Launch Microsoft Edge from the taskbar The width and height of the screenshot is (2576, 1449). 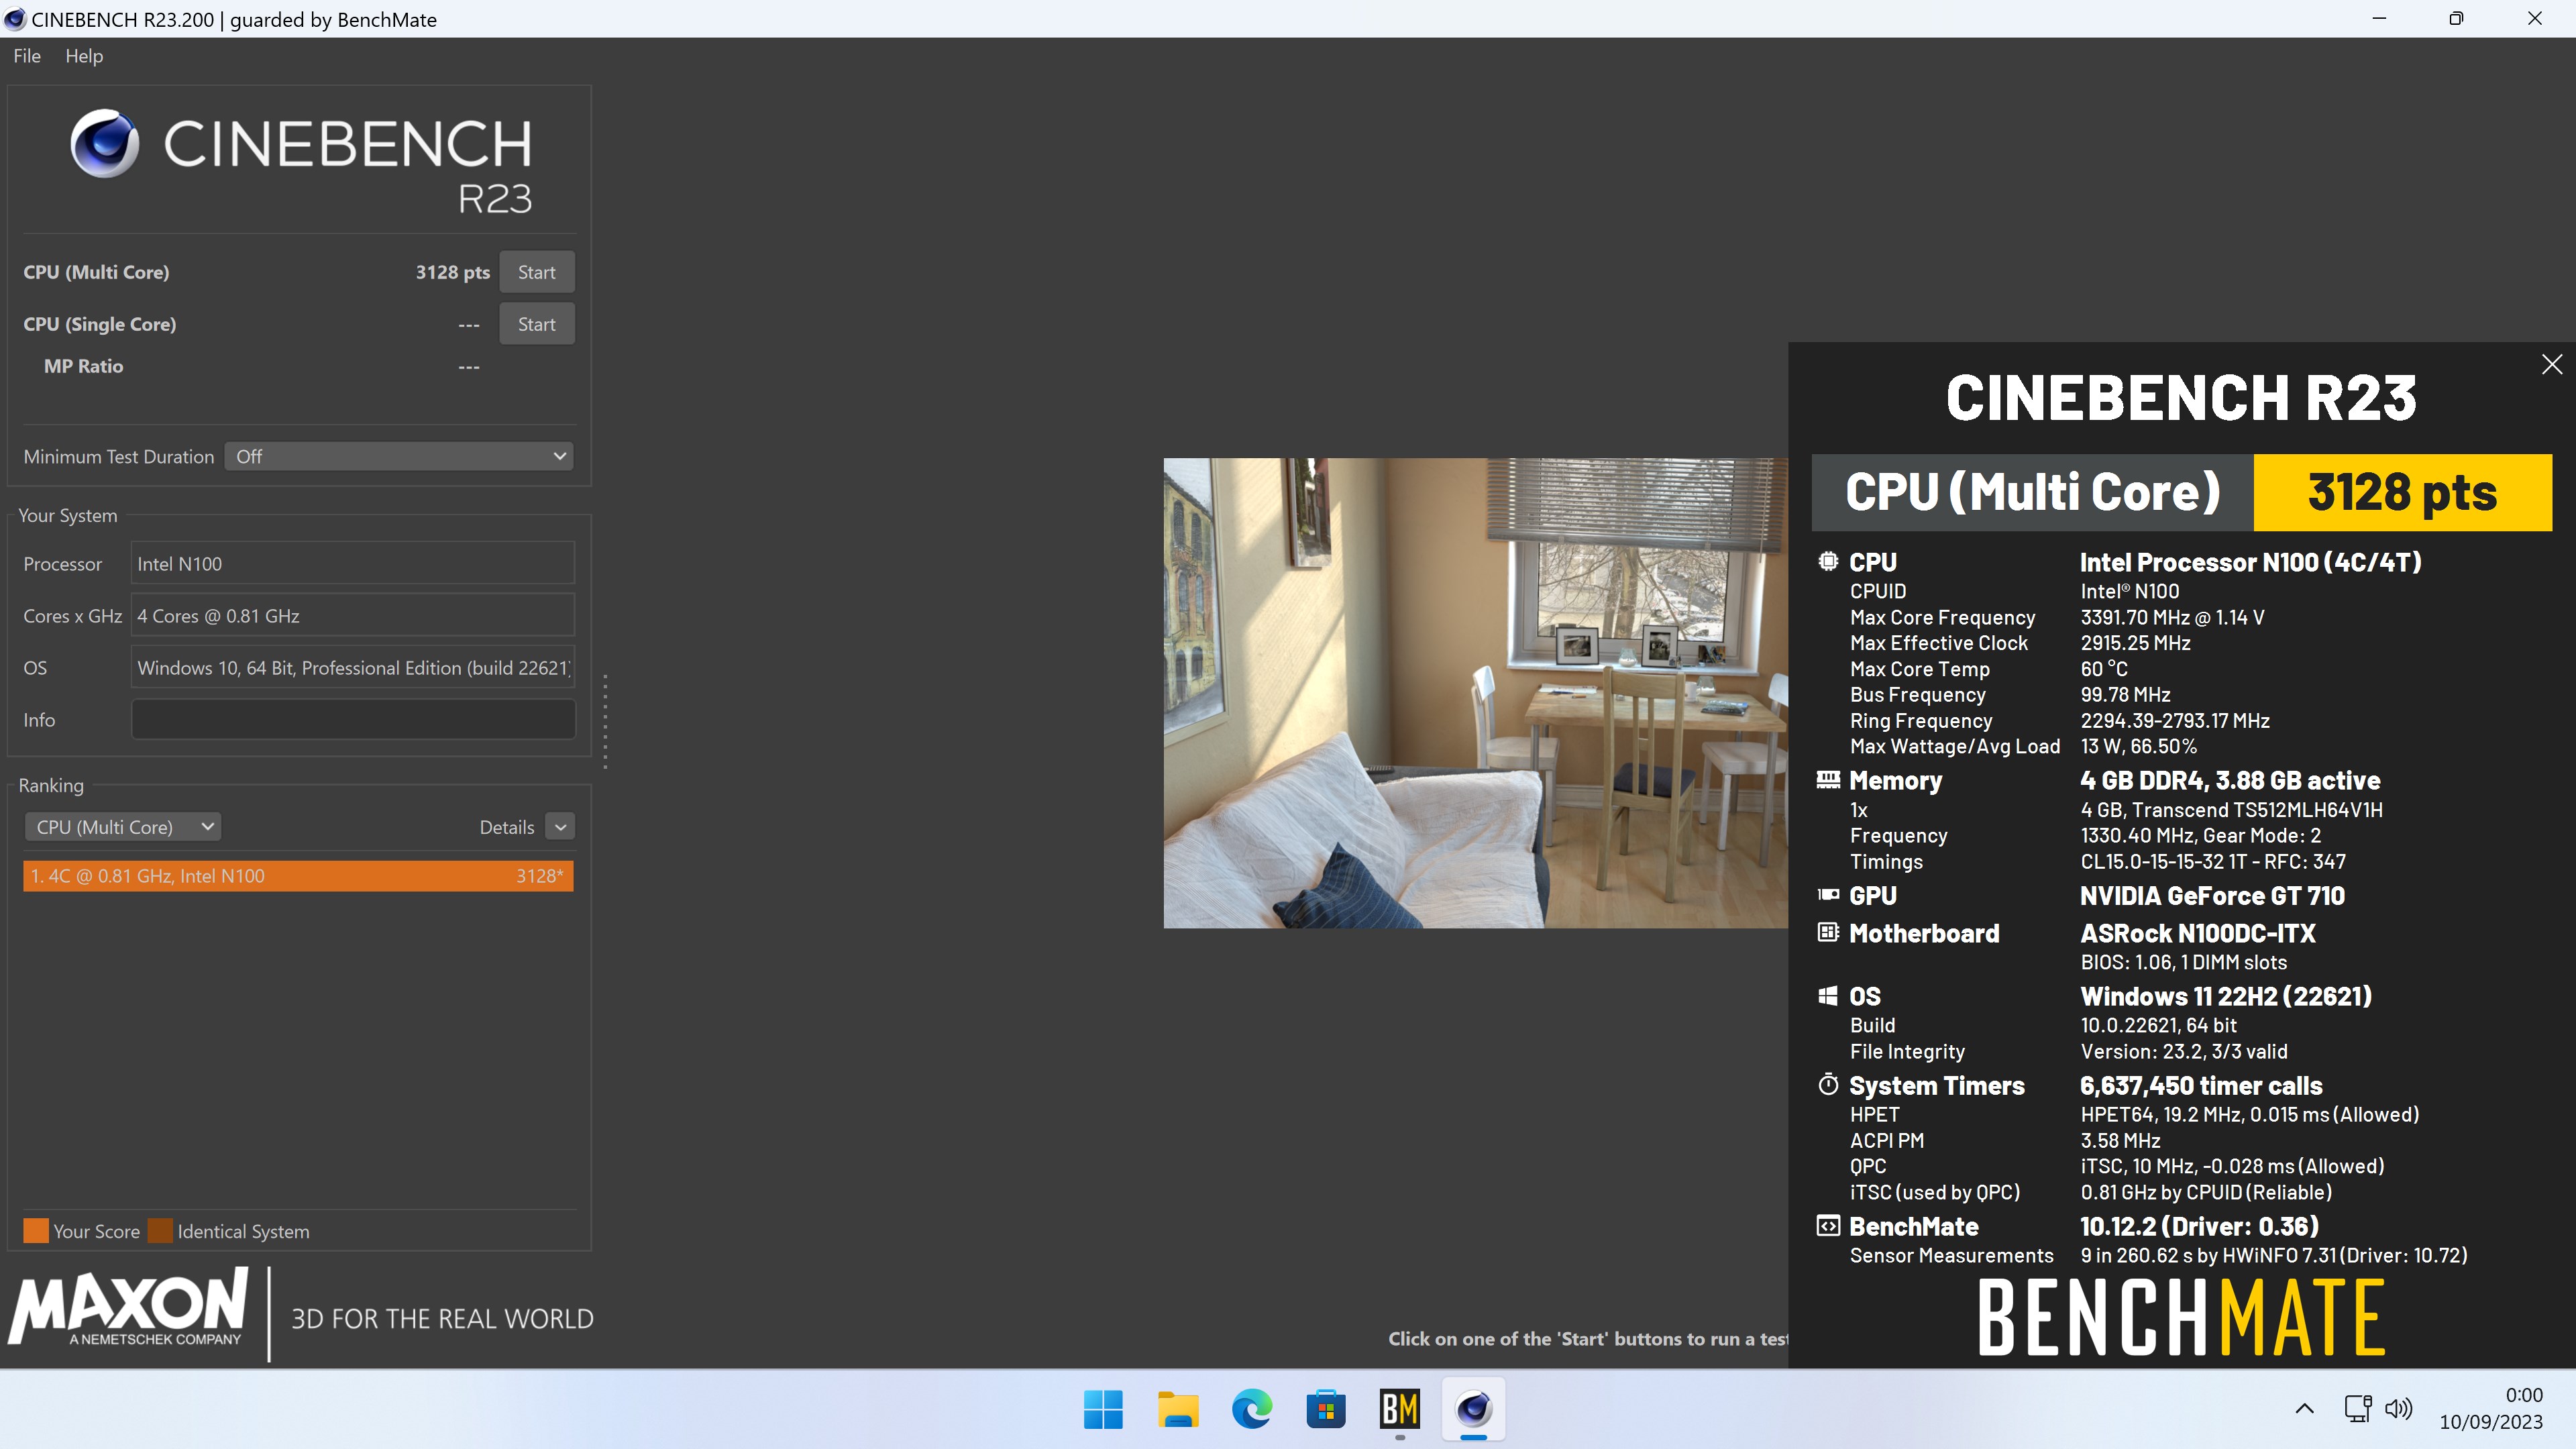[1252, 1410]
